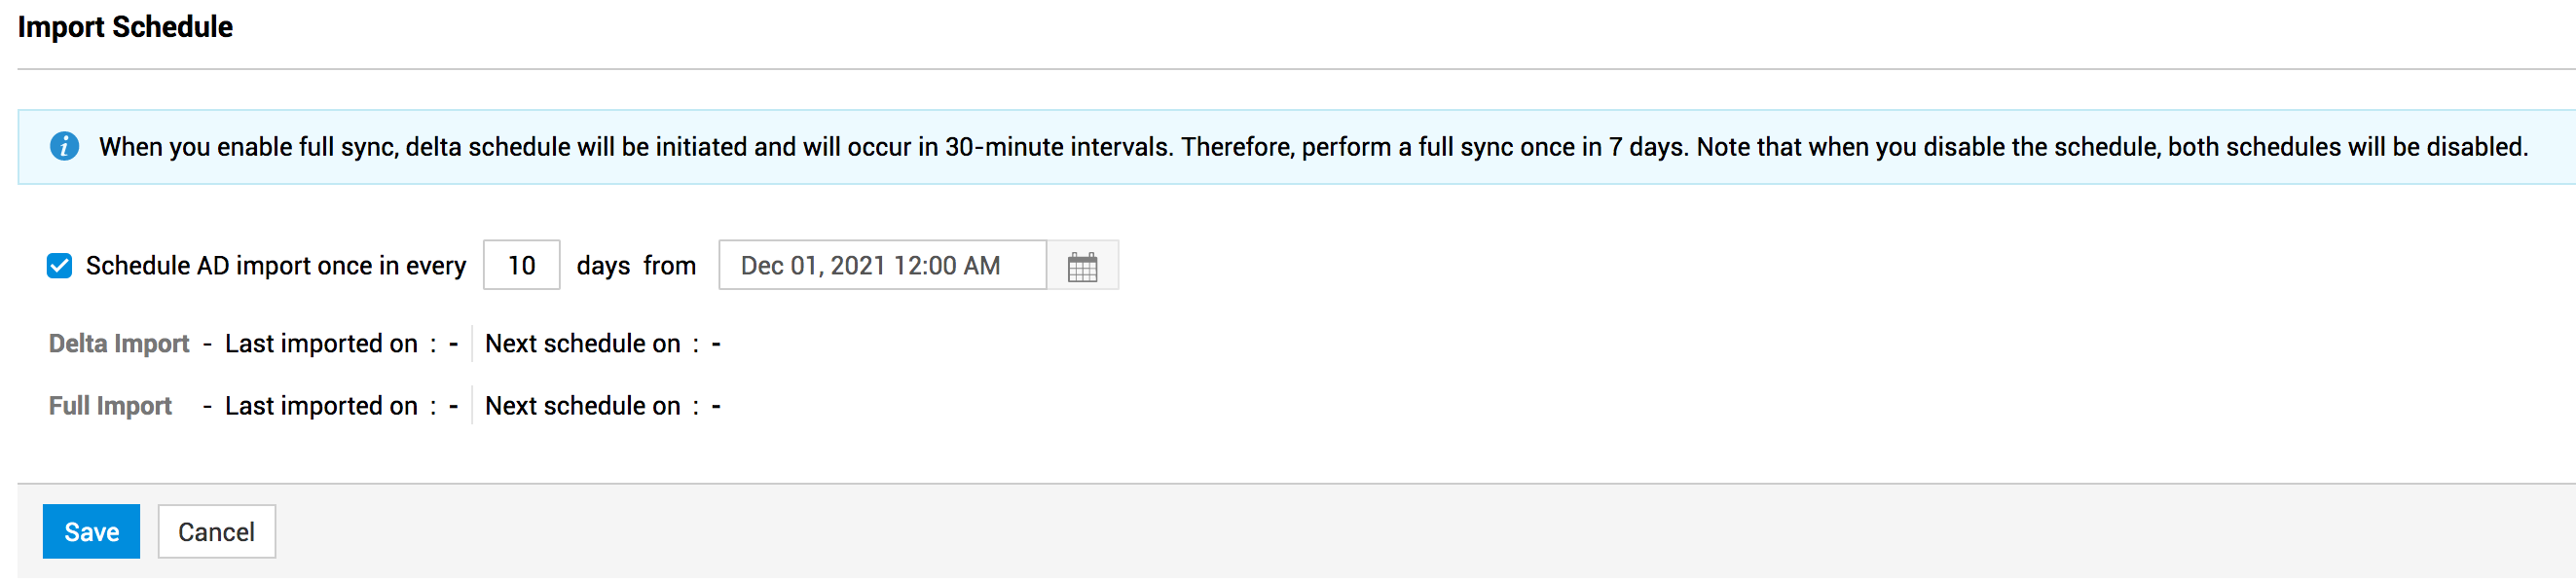This screenshot has width=2576, height=582.
Task: Click the "Schedule AD import once in every" label
Action: pos(275,266)
